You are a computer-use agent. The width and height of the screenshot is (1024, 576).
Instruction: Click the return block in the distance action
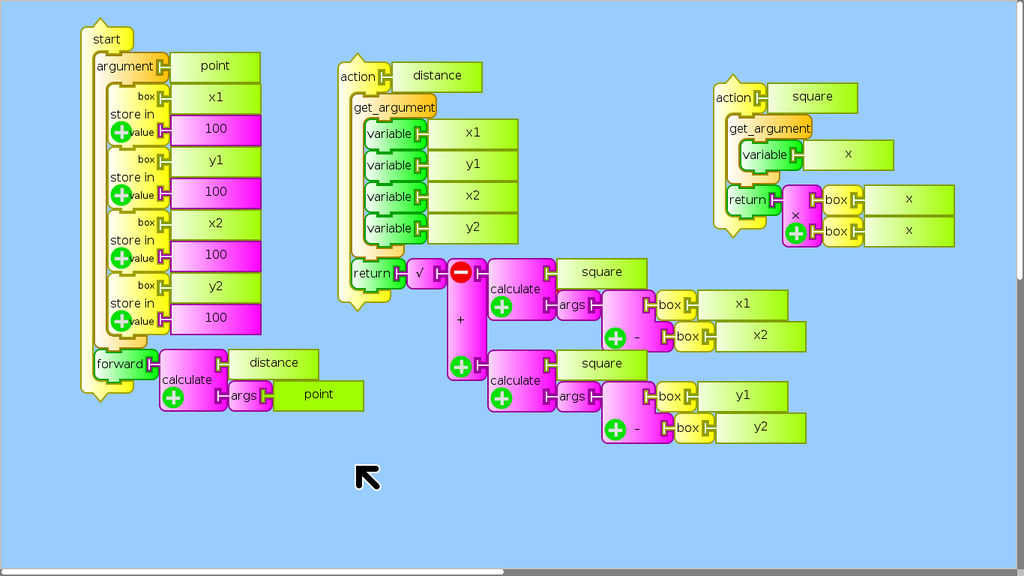pos(370,272)
